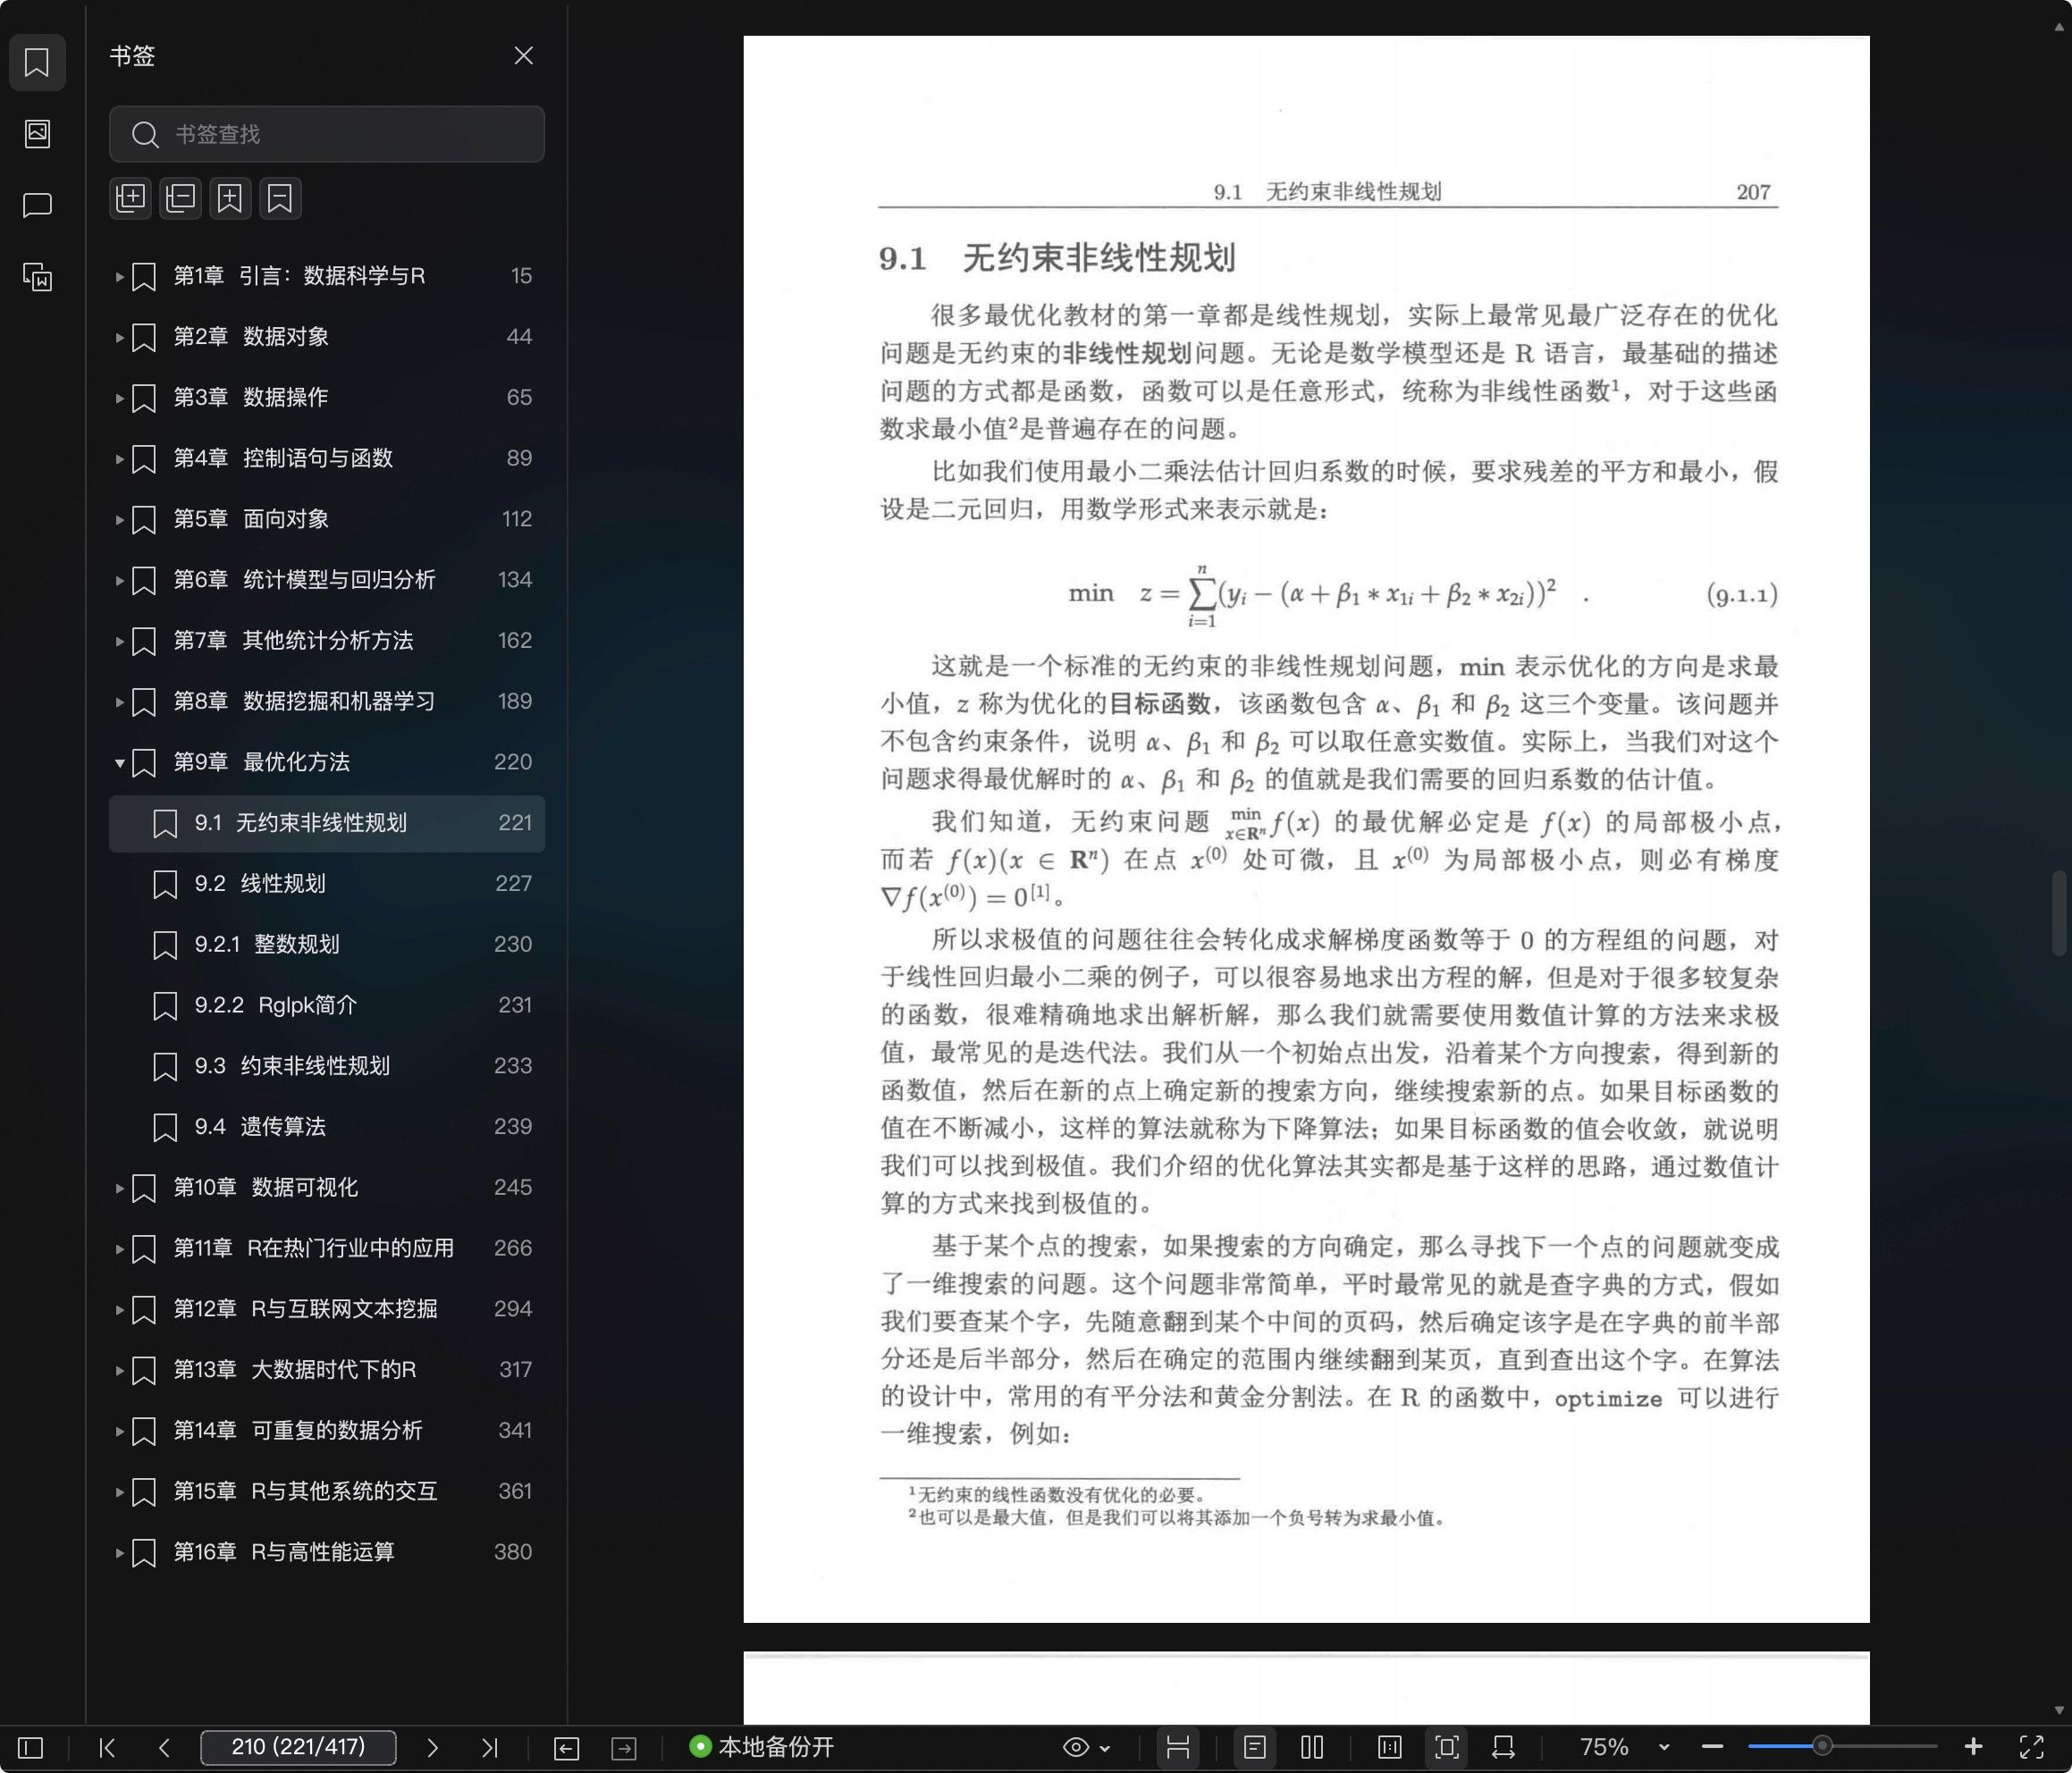Click scrollbar up arrow
This screenshot has width=2072, height=1773.
tap(2059, 28)
